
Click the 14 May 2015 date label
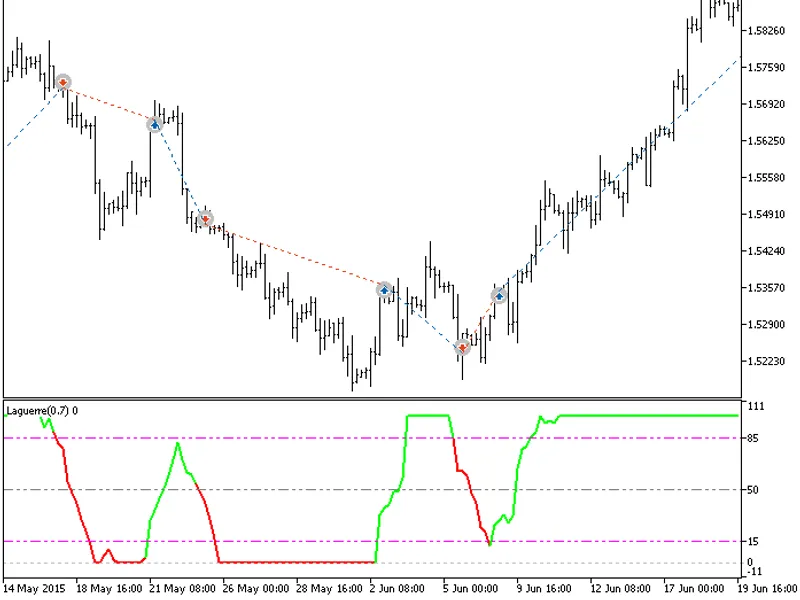click(35, 588)
